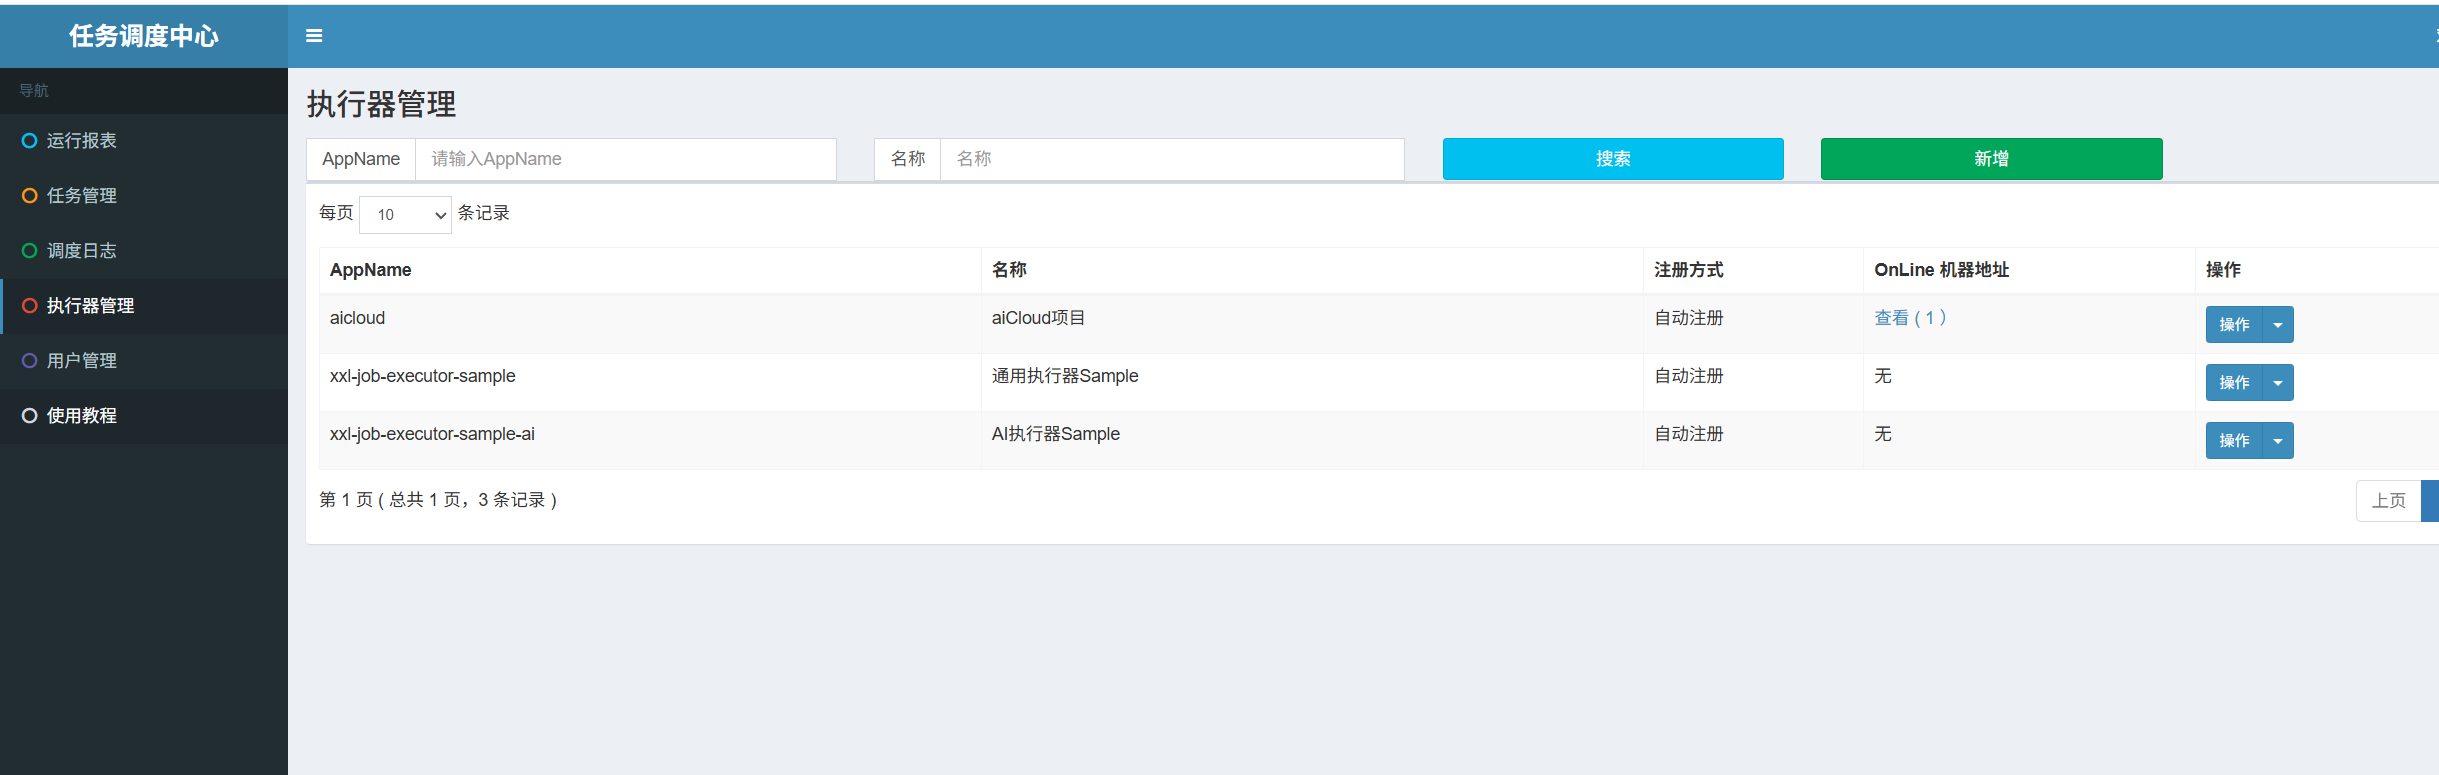
Task: Click the green circle icon beside 调度日志
Action: coord(30,251)
